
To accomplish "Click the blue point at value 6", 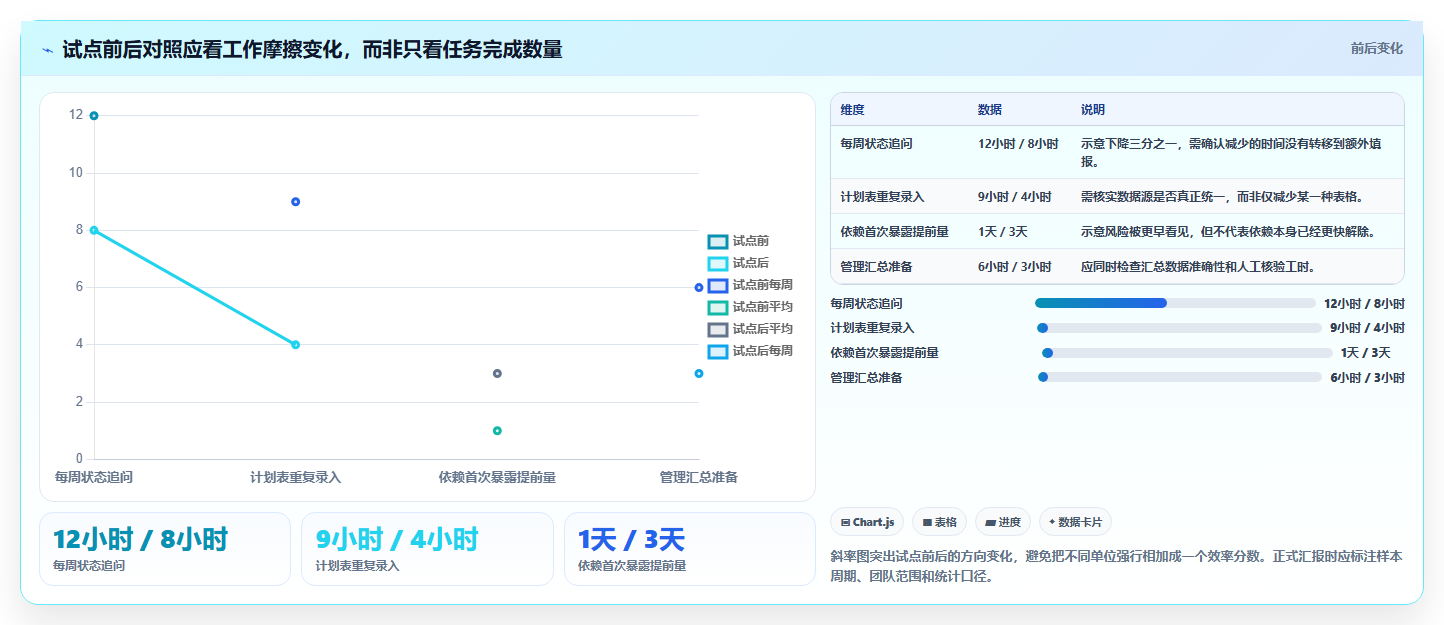I will 699,288.
